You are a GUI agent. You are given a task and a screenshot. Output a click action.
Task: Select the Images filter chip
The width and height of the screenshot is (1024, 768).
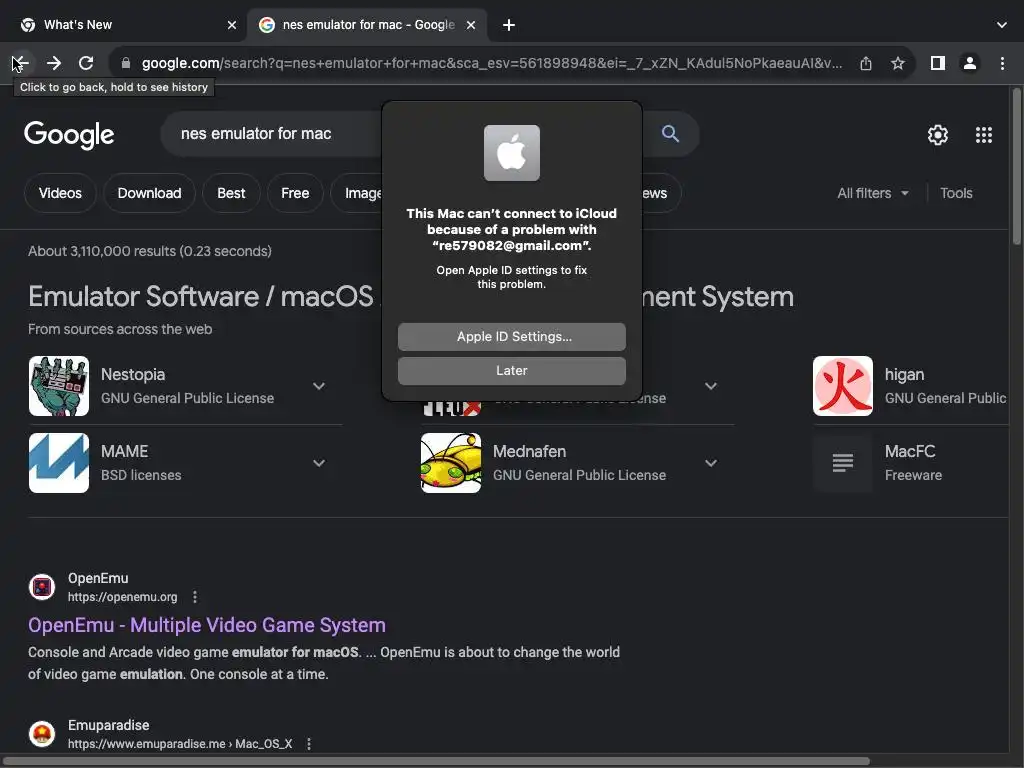tap(357, 193)
